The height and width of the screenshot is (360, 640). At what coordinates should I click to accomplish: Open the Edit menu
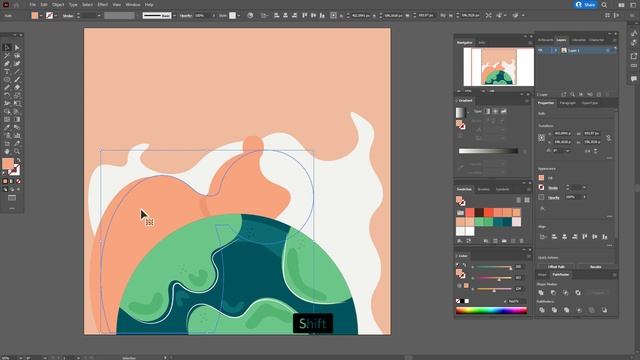click(x=44, y=4)
